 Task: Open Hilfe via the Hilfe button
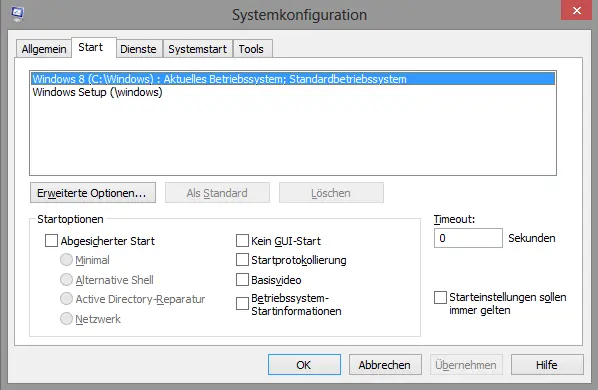(x=547, y=365)
